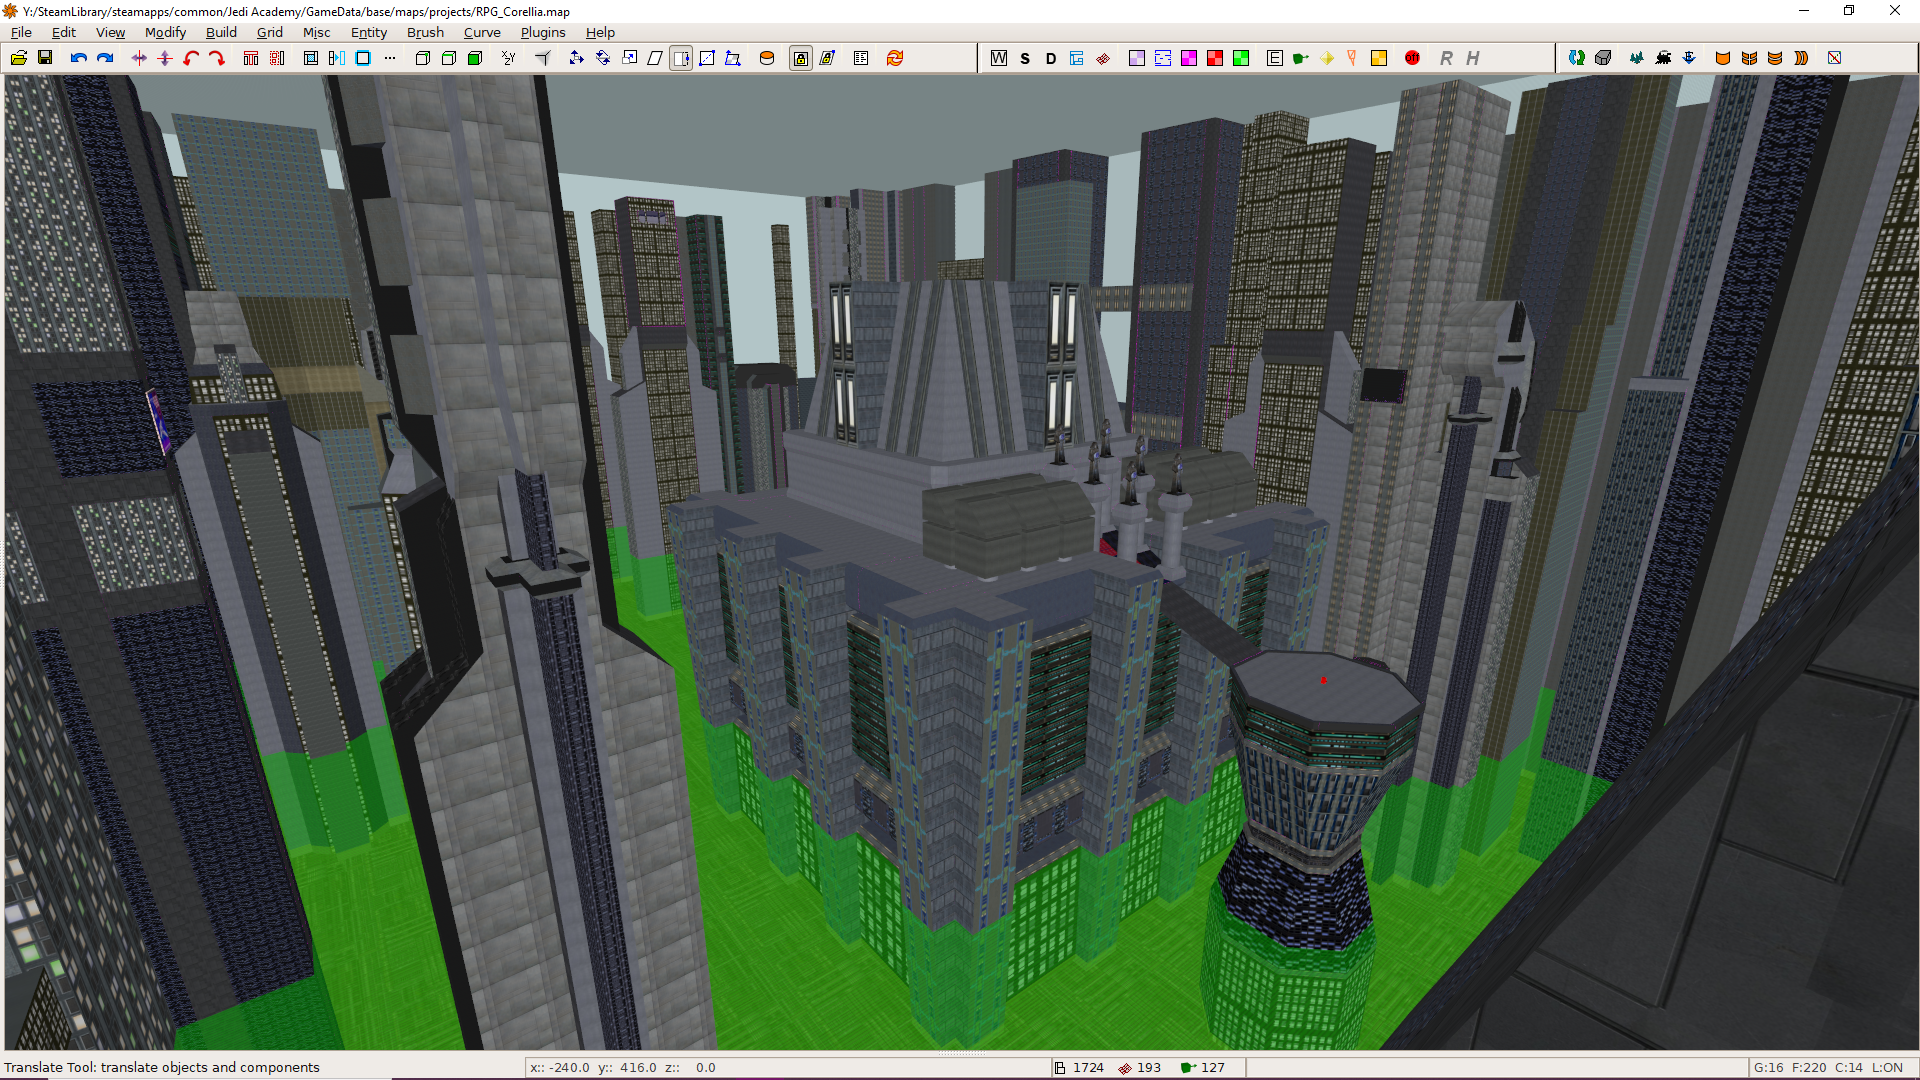This screenshot has width=1920, height=1080.
Task: Click the gray cube icon in right toolbar
Action: [x=1603, y=58]
